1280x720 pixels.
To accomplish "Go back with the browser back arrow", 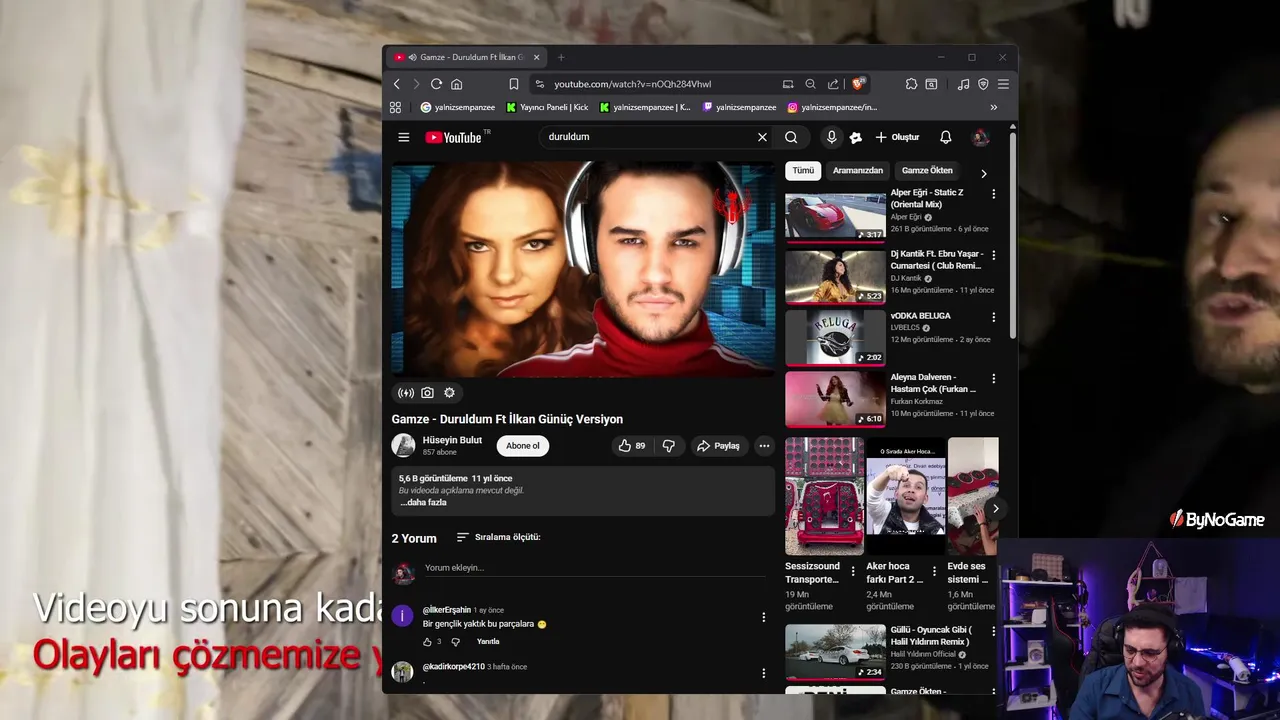I will [397, 84].
